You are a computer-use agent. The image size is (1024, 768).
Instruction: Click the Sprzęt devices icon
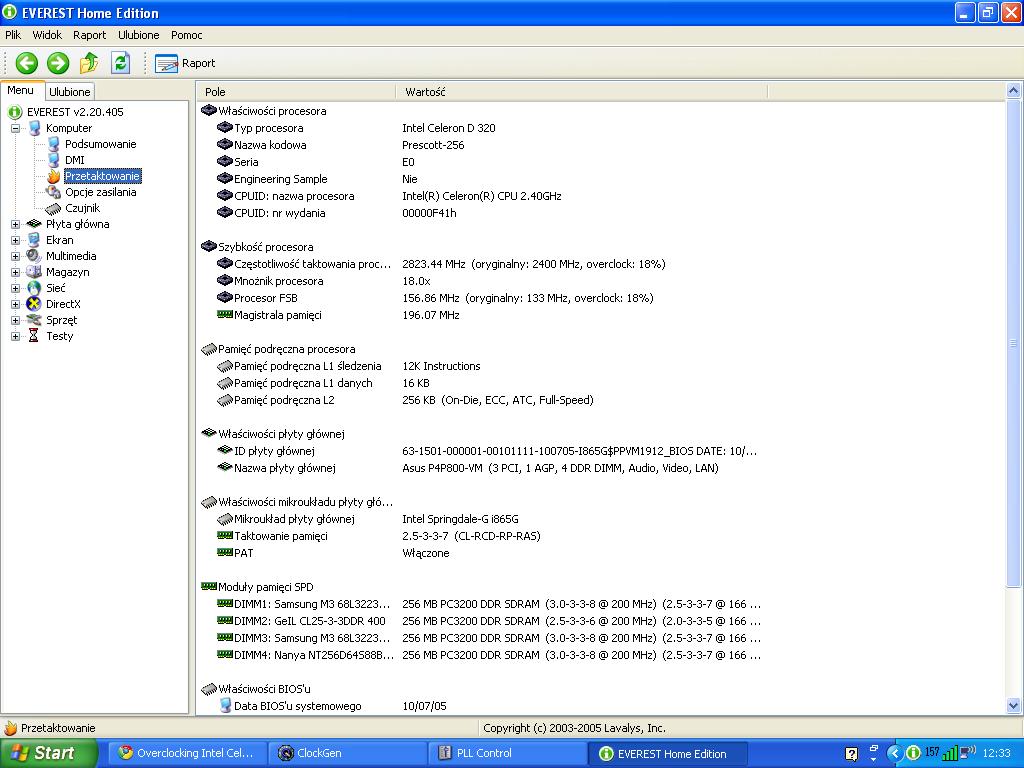coord(34,320)
